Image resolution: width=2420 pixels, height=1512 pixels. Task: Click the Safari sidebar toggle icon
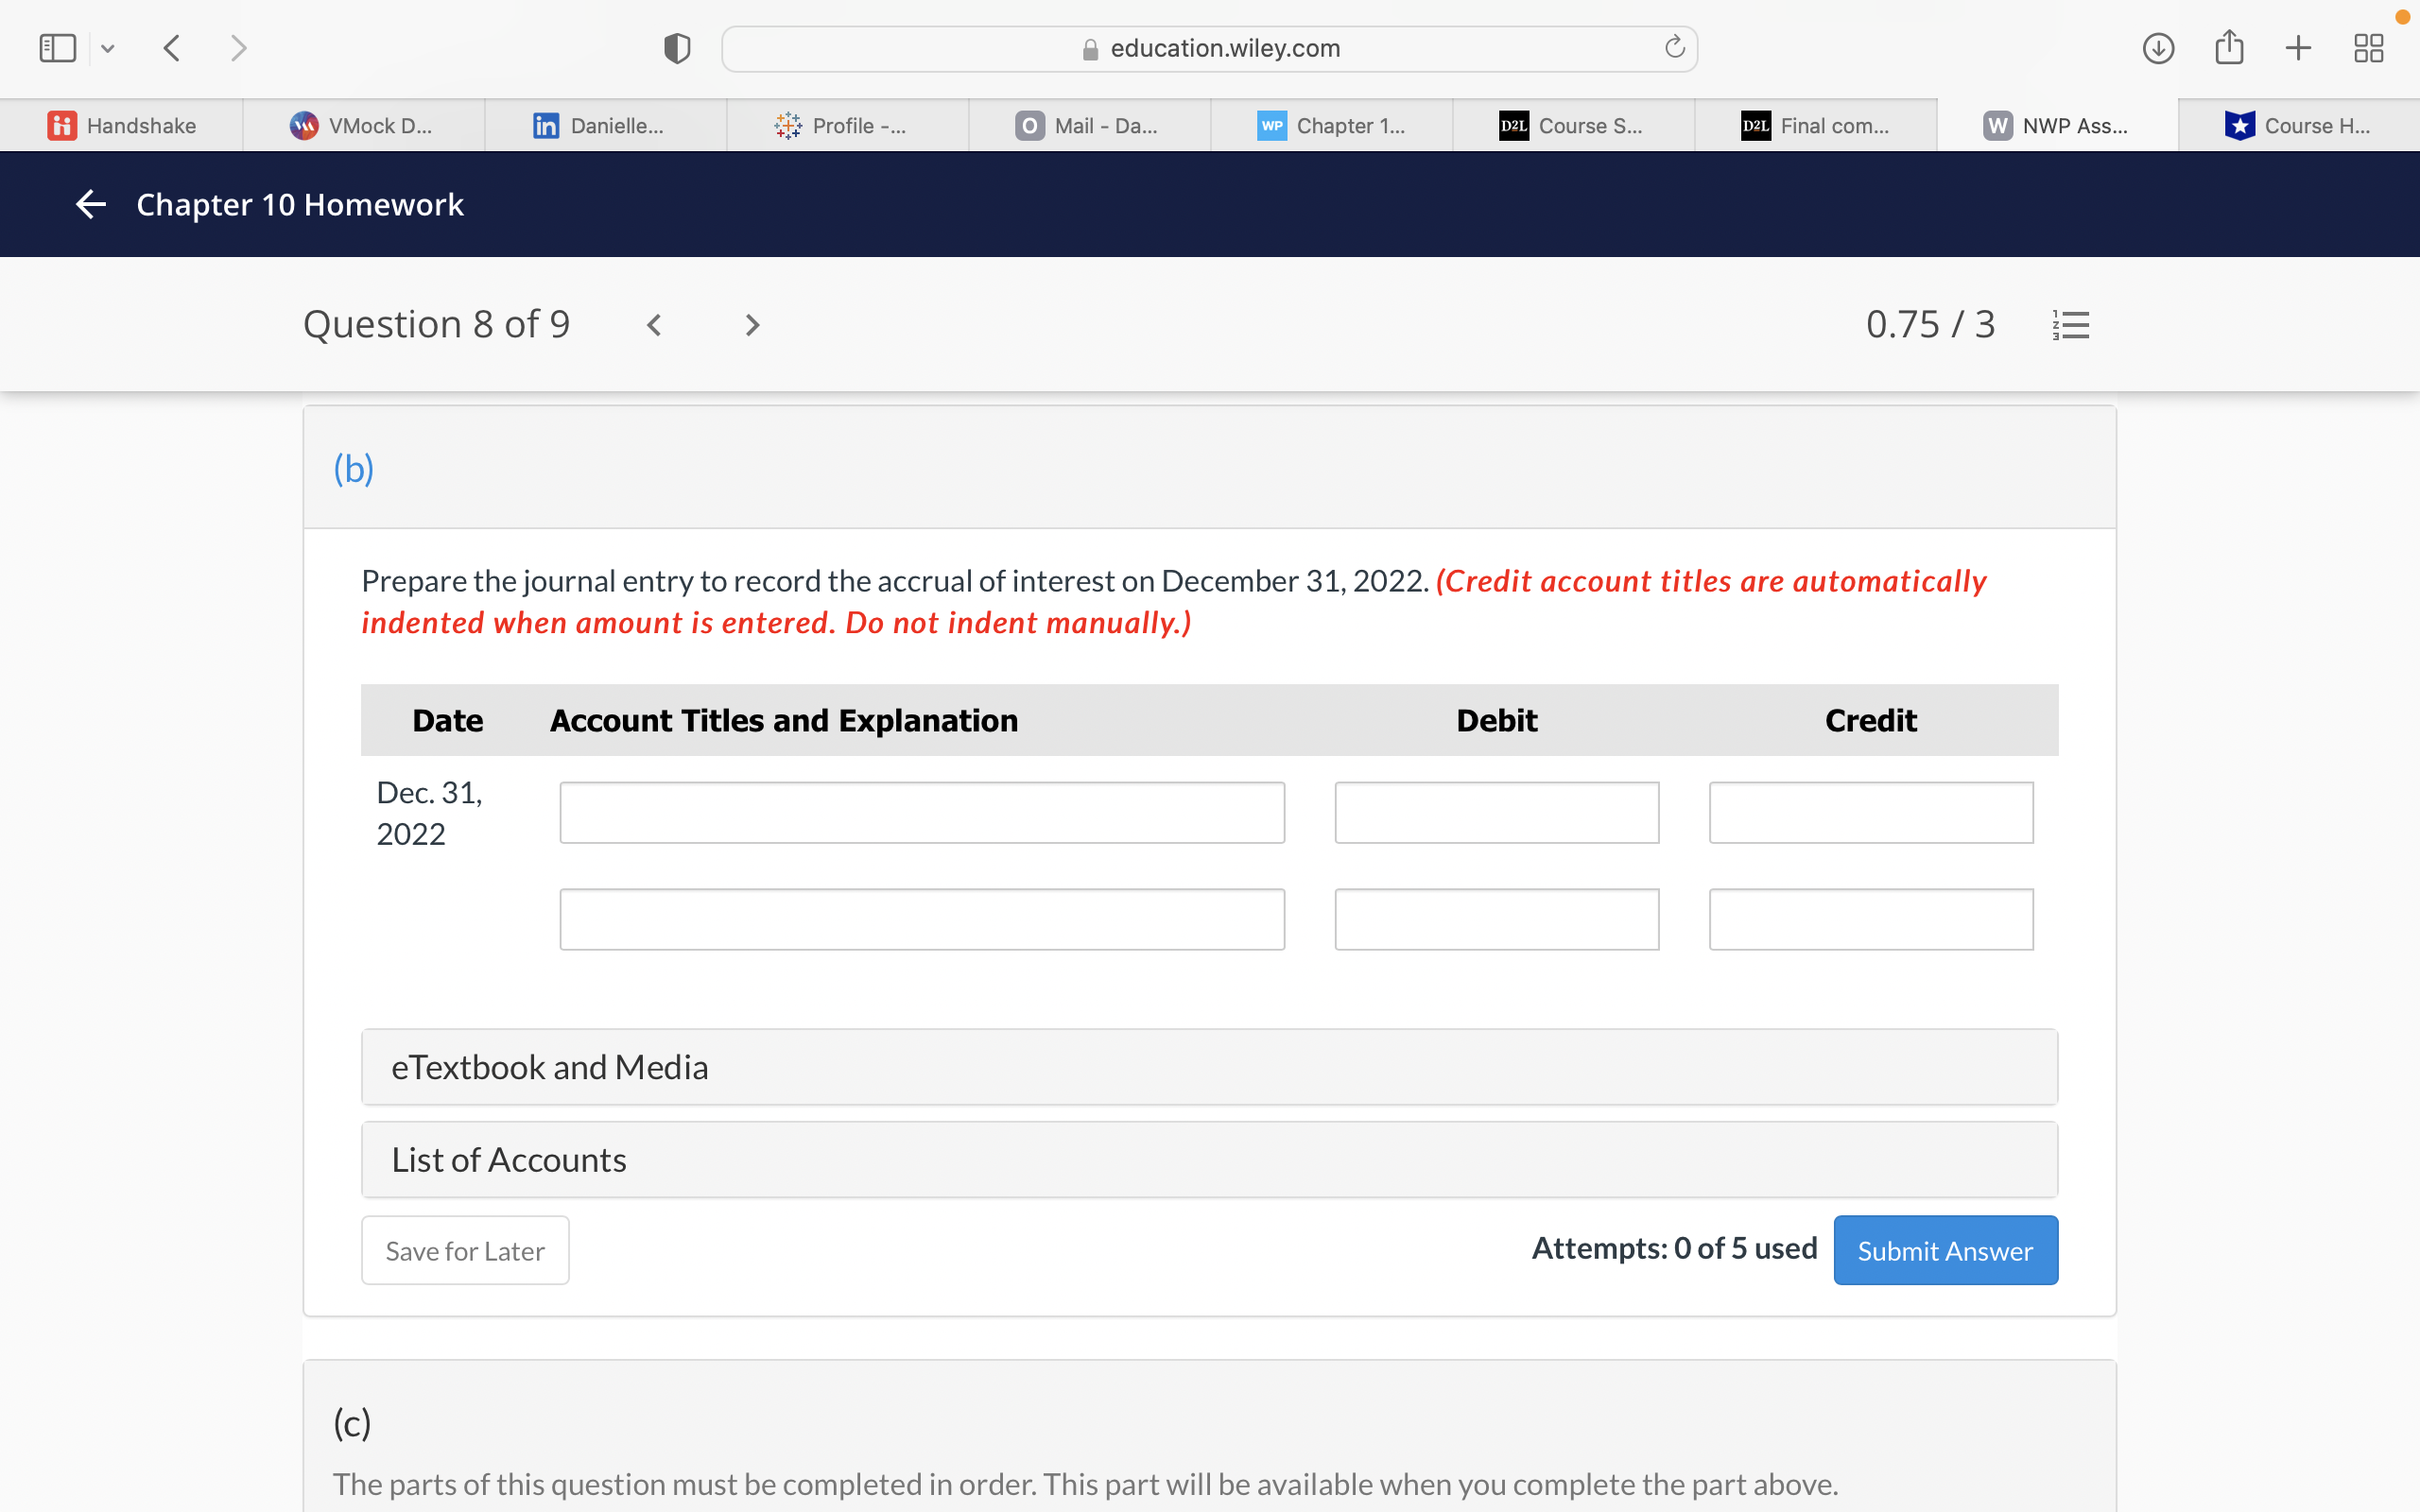click(57, 48)
